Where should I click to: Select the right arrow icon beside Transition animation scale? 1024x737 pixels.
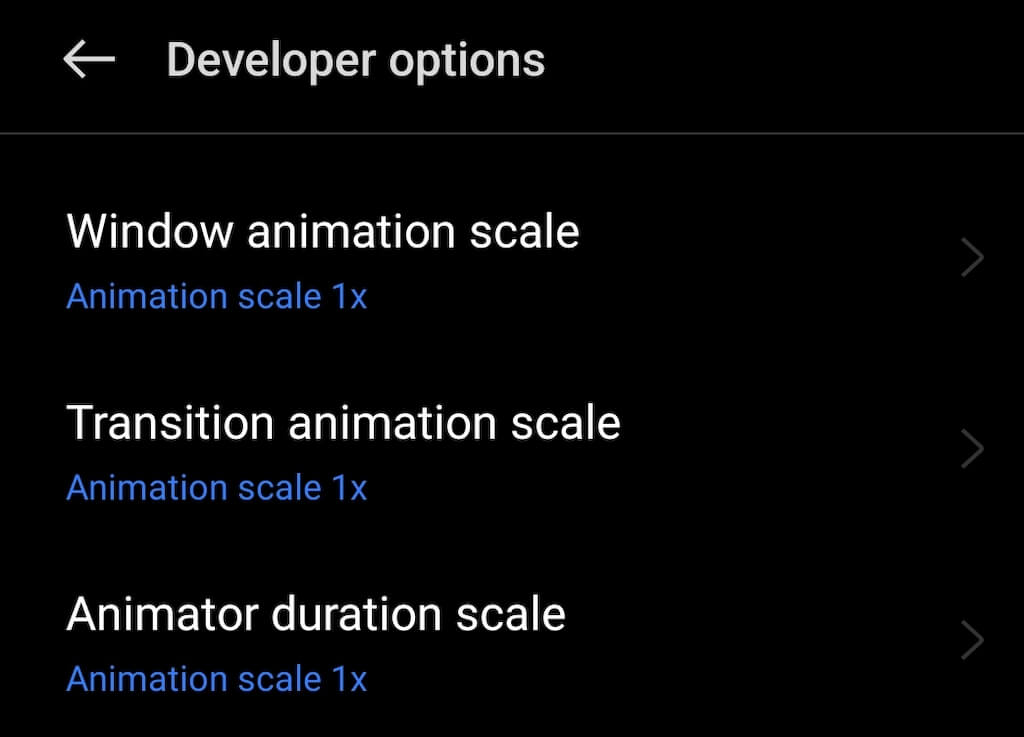pyautogui.click(x=972, y=449)
